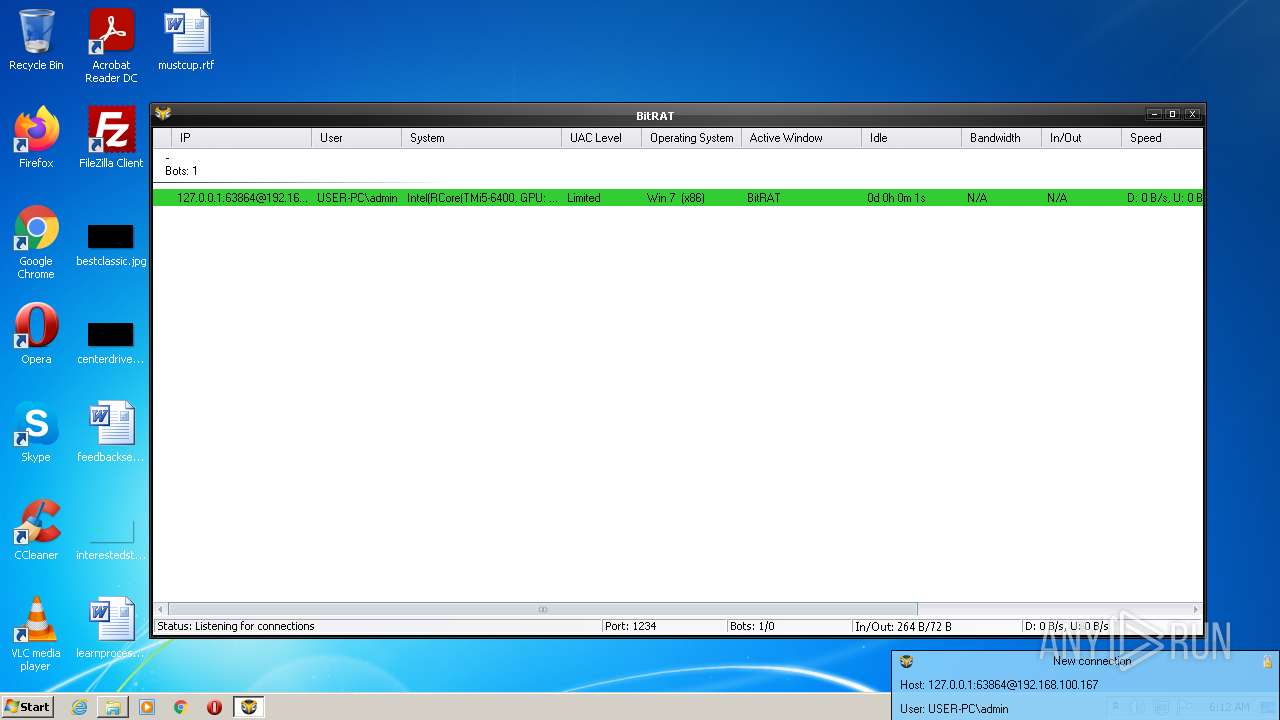
Task: Sort by the Bandwidth column header
Action: pyautogui.click(x=1001, y=138)
